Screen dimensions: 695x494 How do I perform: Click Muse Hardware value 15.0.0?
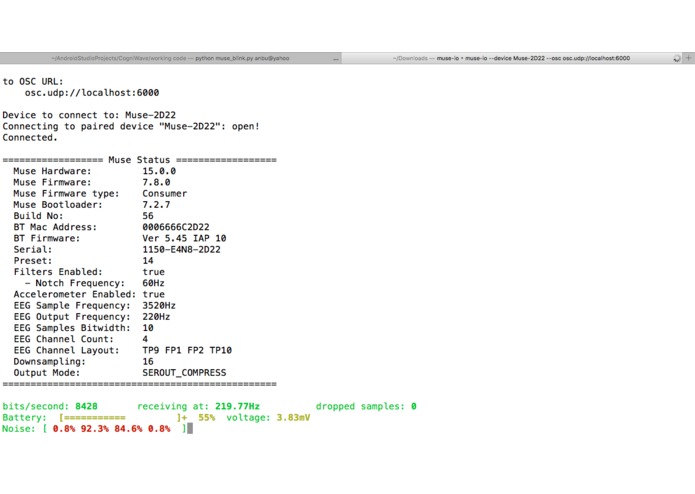coord(159,171)
